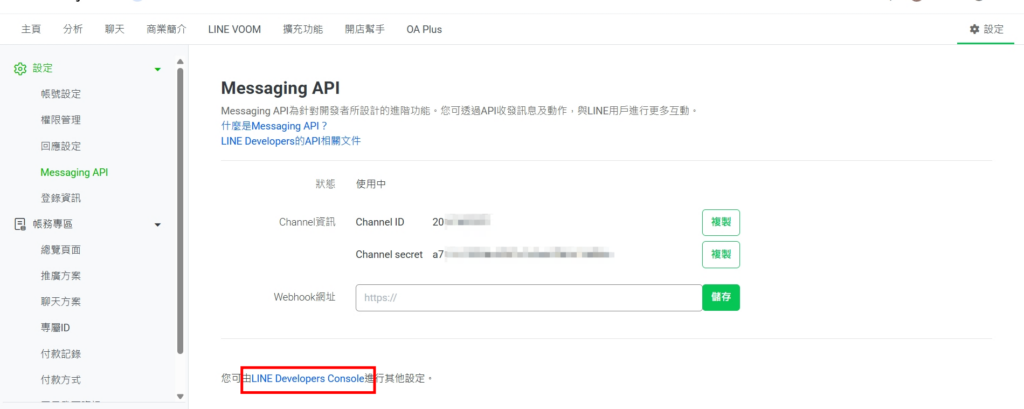Click the 帳務專區 billing icon in sidebar
Image resolution: width=1024 pixels, height=409 pixels.
tap(20, 224)
